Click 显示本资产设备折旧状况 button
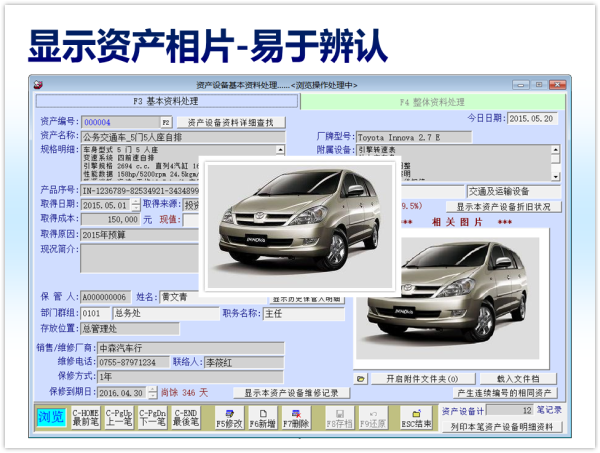Screen dimensions: 600x453 point(504,207)
